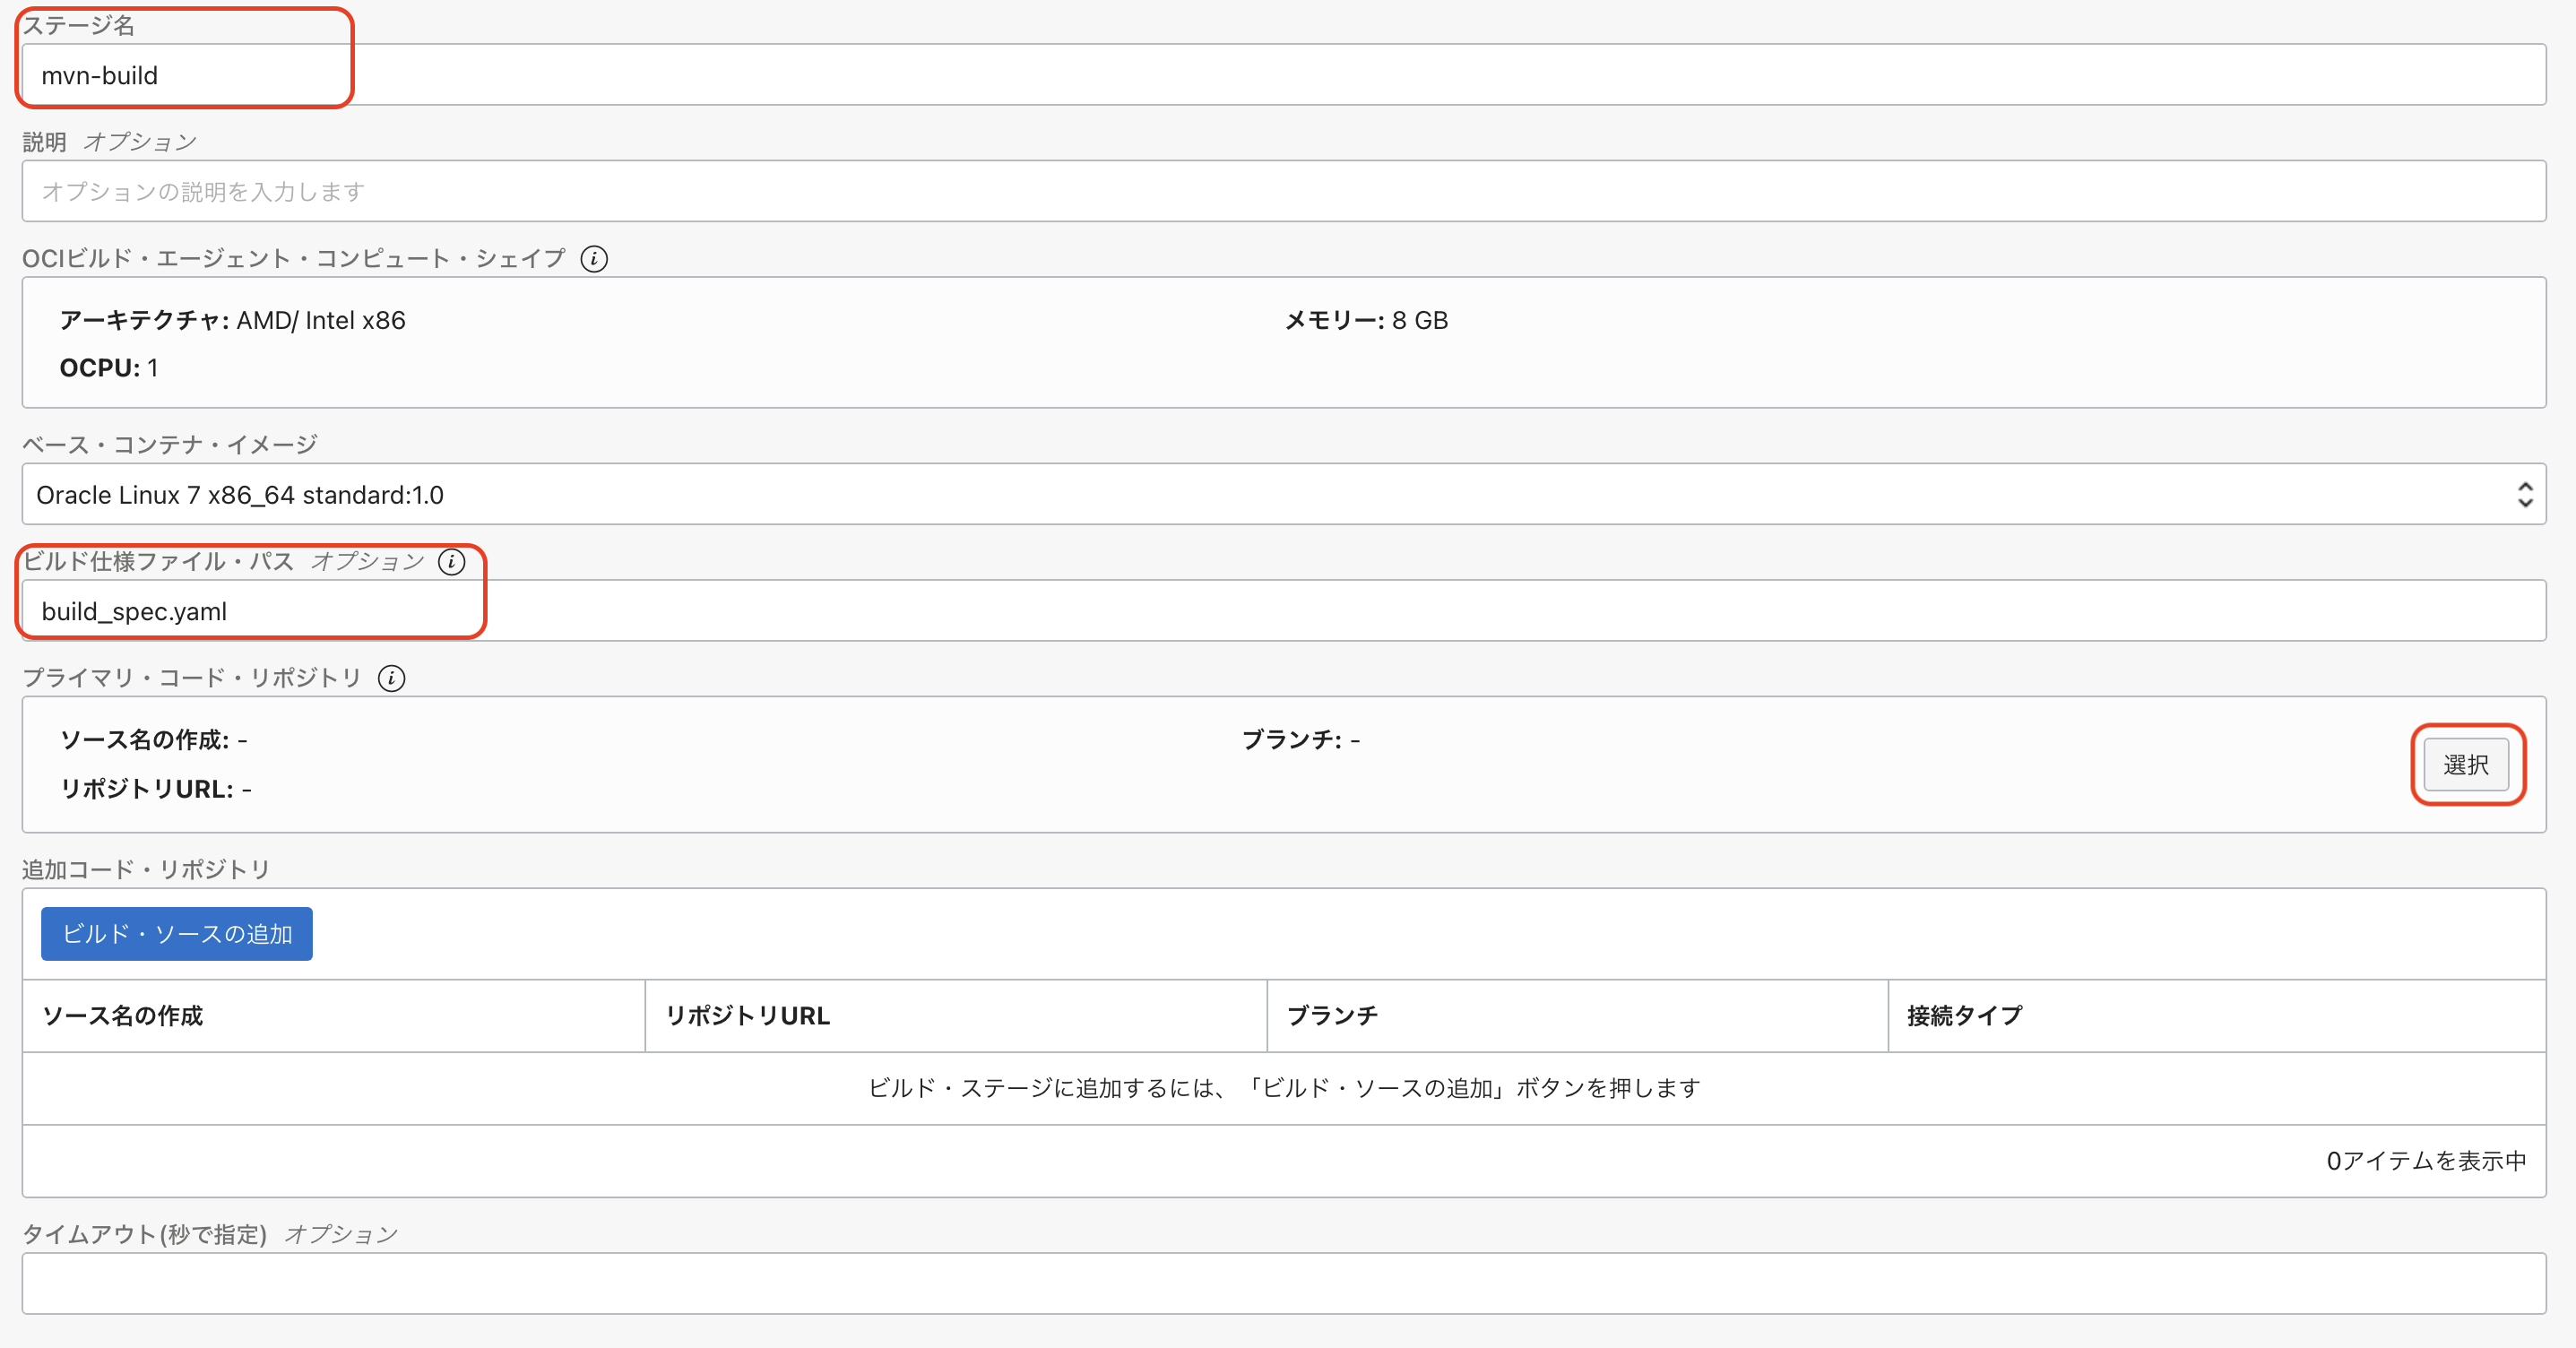Click the タイムアウト input field
The height and width of the screenshot is (1348, 2576).
tap(1284, 1284)
